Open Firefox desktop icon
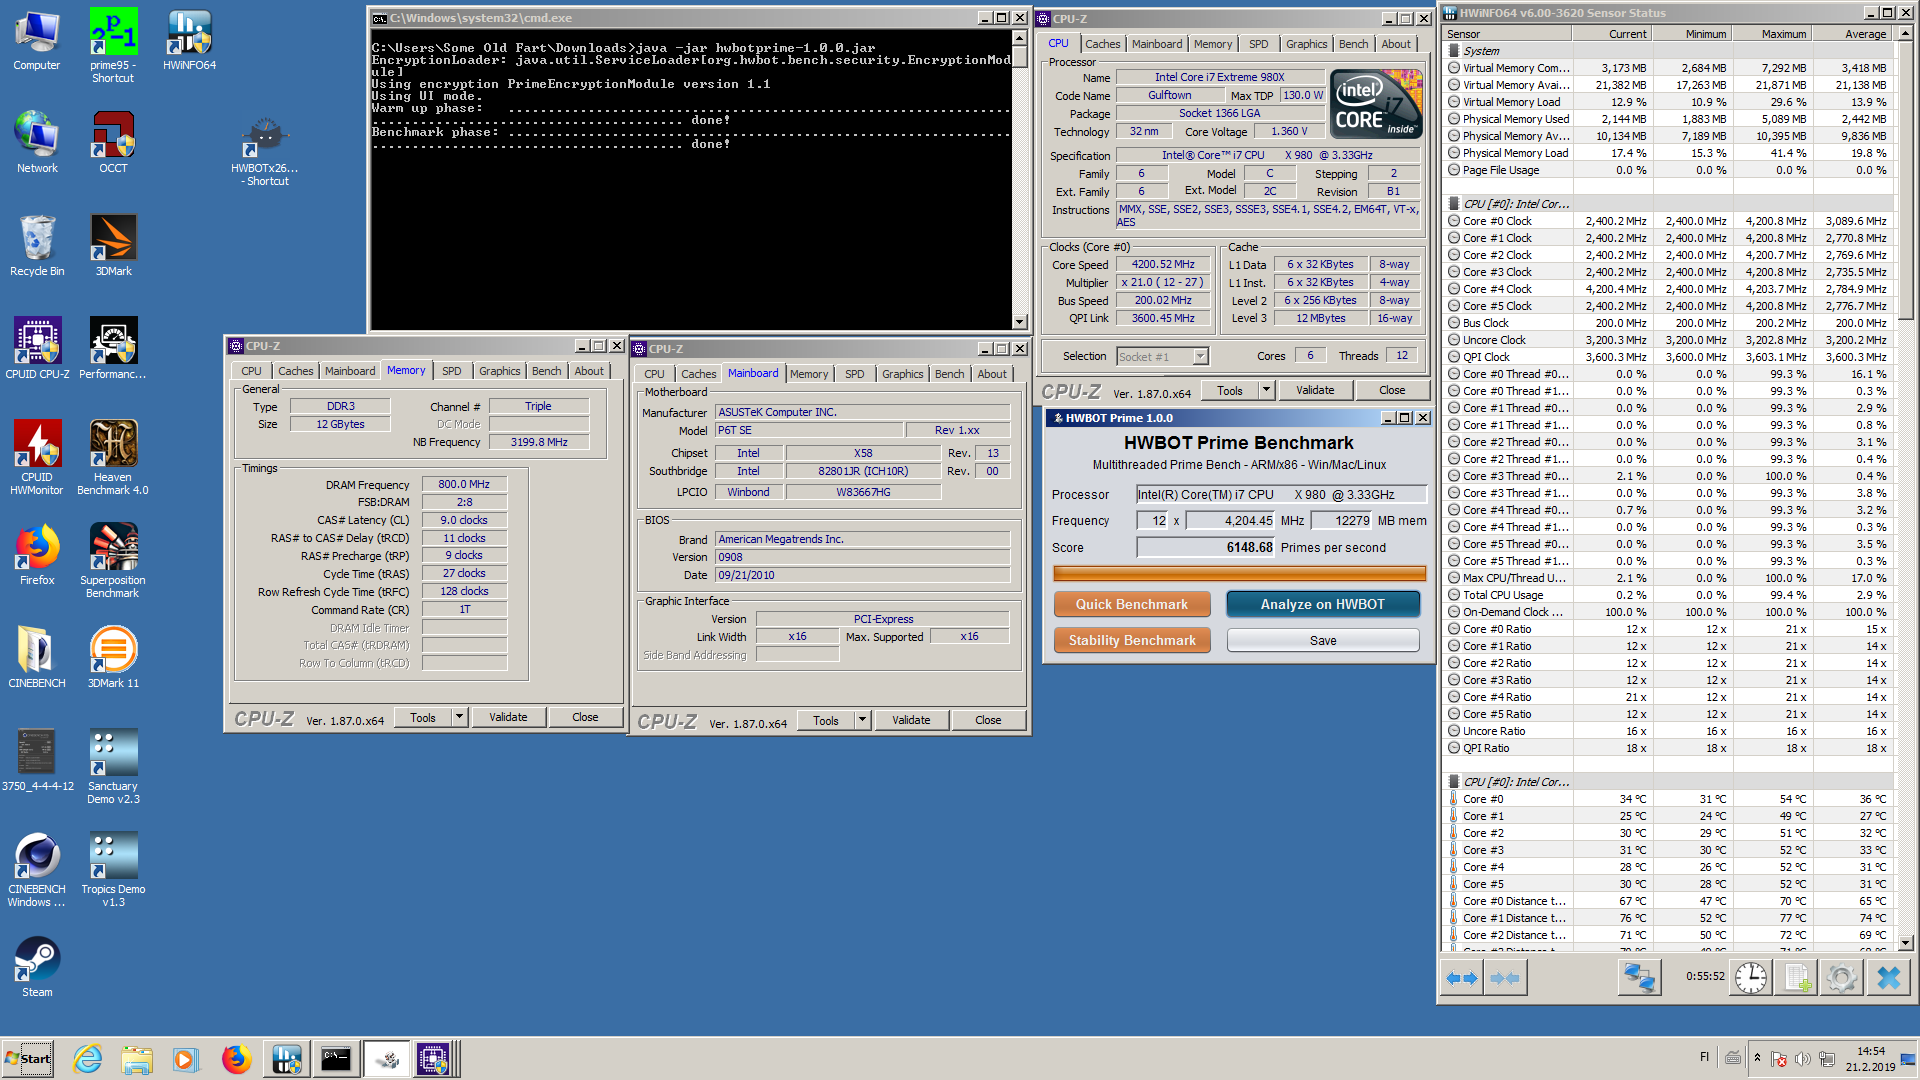 point(37,555)
